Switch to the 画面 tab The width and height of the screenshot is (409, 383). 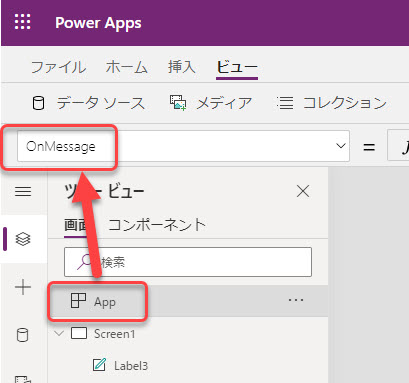point(75,226)
